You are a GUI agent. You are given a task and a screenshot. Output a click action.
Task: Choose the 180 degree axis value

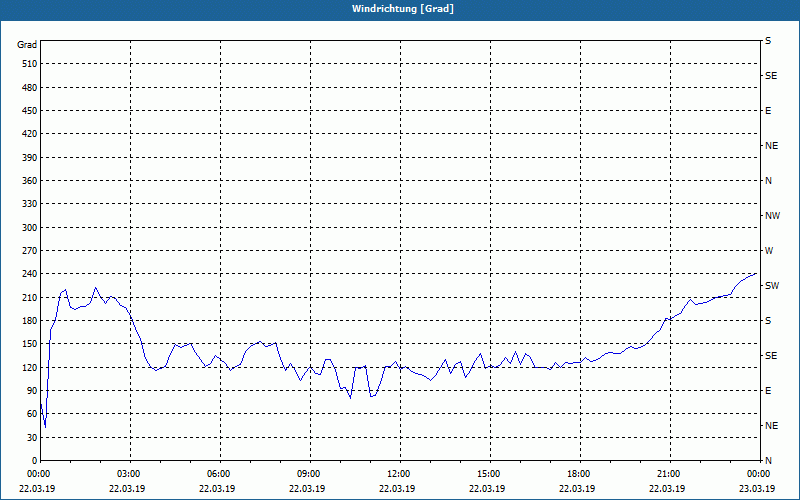coord(30,320)
